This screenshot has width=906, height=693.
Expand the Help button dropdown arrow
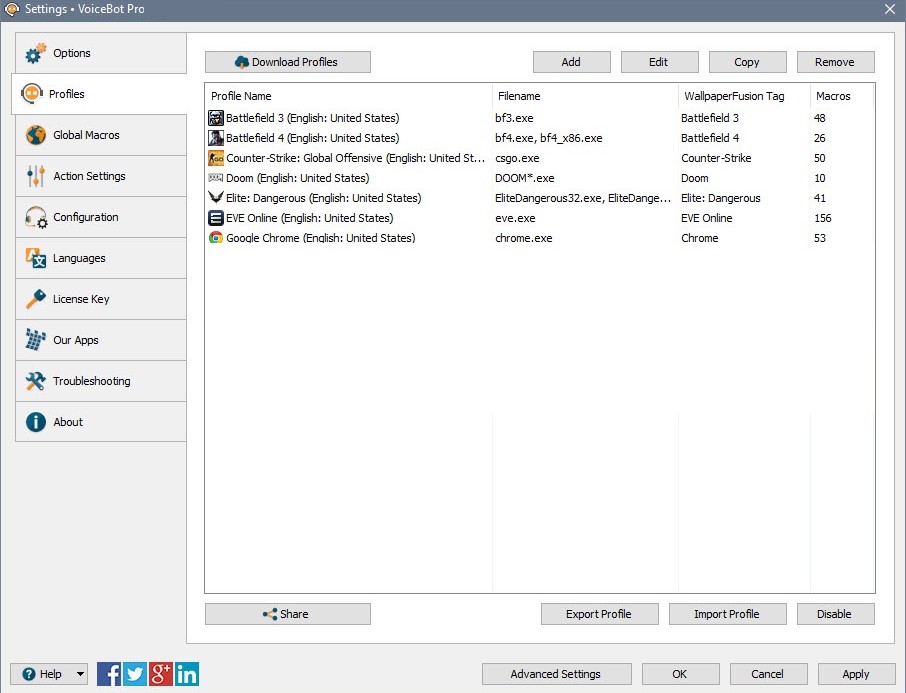tap(80, 674)
